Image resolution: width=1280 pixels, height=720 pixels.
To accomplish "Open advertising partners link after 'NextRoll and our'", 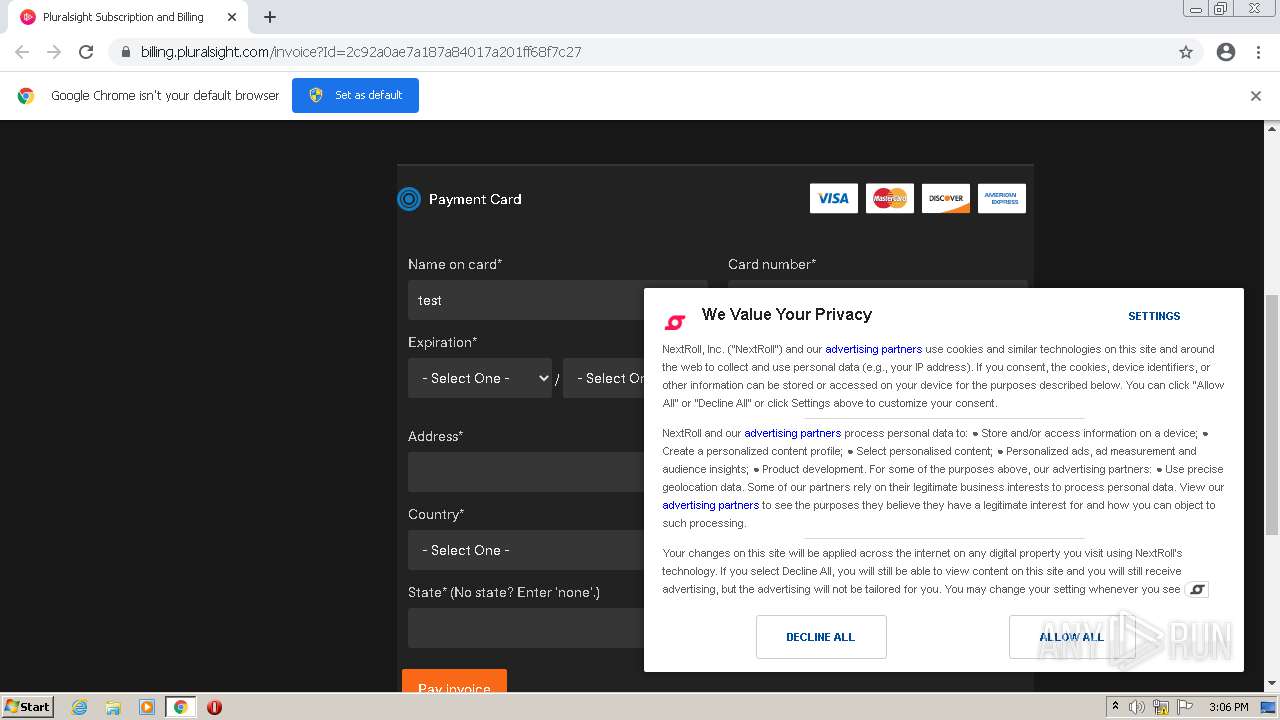I will tap(792, 433).
